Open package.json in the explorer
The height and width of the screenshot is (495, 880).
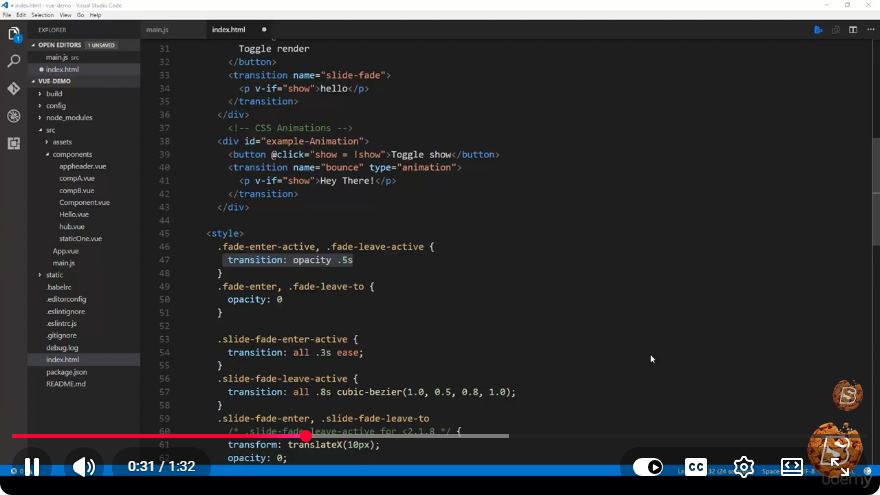(x=66, y=372)
